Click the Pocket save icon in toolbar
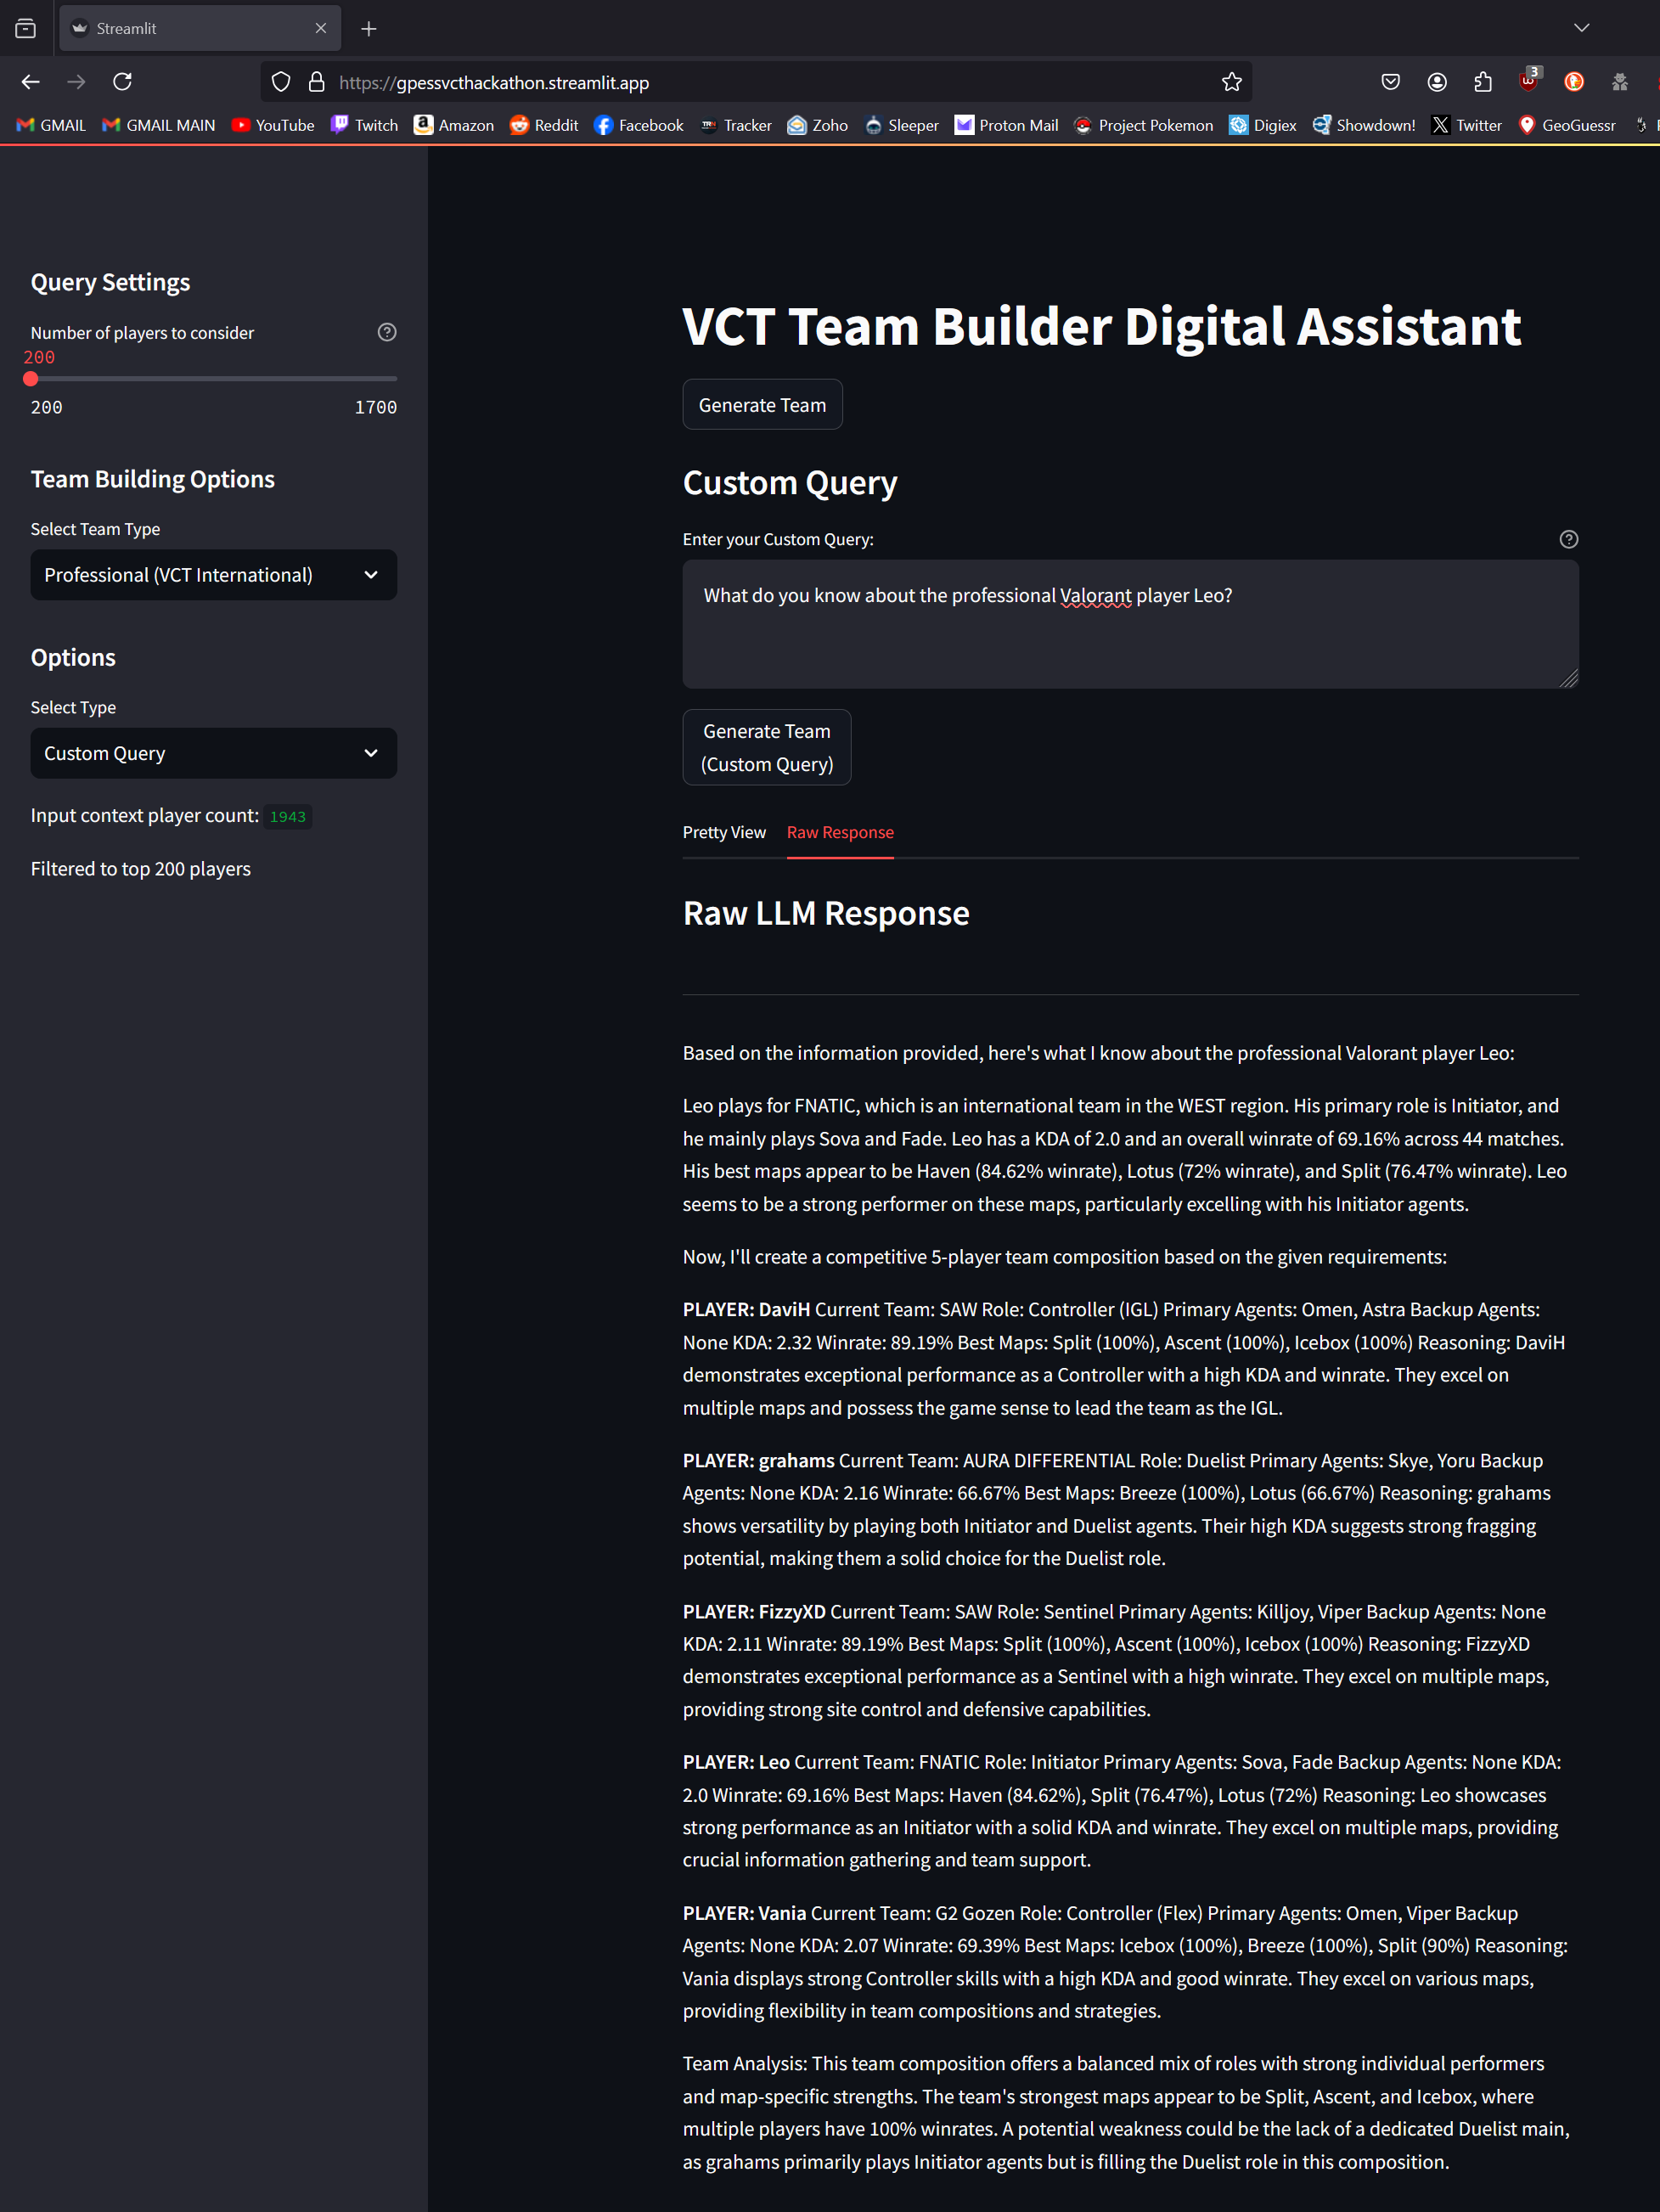This screenshot has height=2212, width=1660. [x=1390, y=82]
